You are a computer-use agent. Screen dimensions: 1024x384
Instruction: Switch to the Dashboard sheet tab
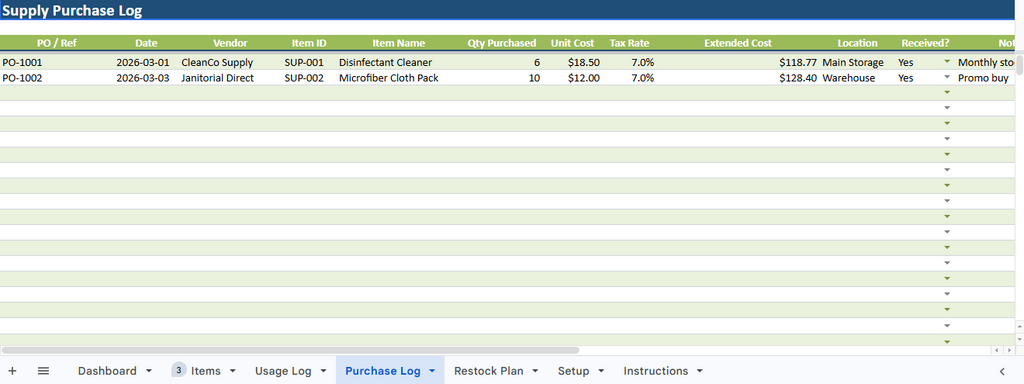[x=107, y=371]
